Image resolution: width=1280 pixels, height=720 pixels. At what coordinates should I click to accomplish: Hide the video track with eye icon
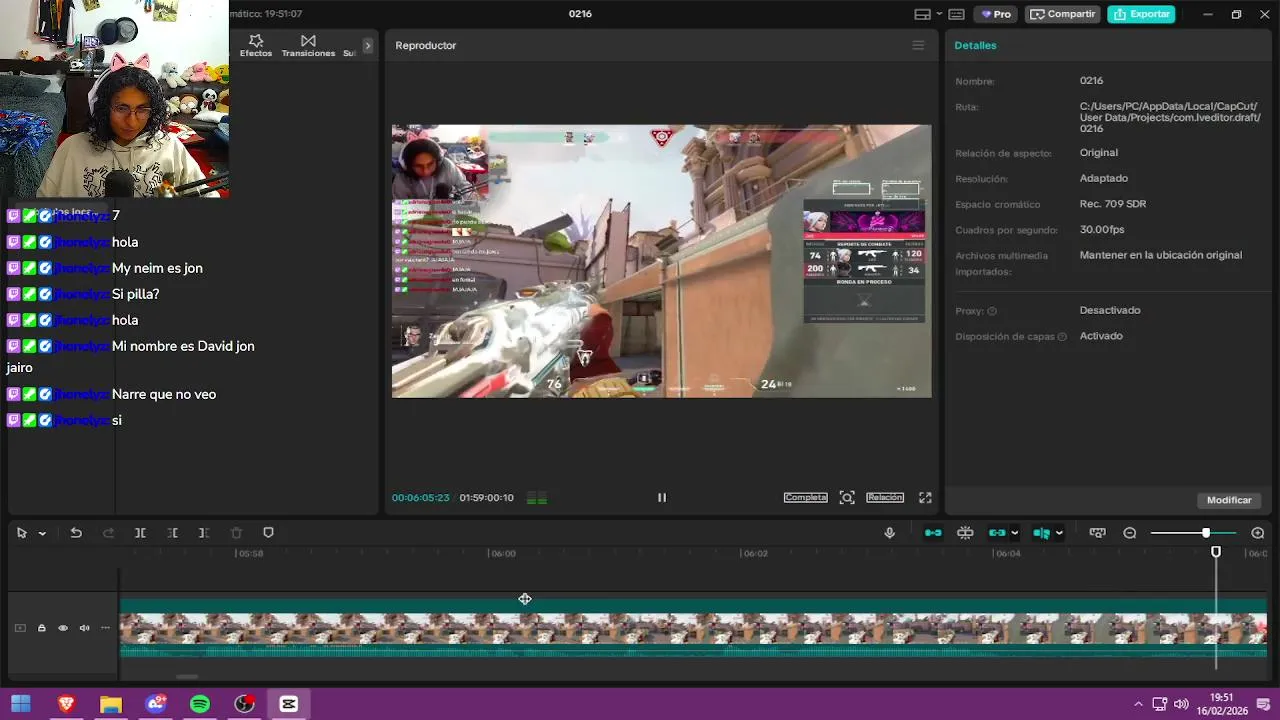coord(63,628)
